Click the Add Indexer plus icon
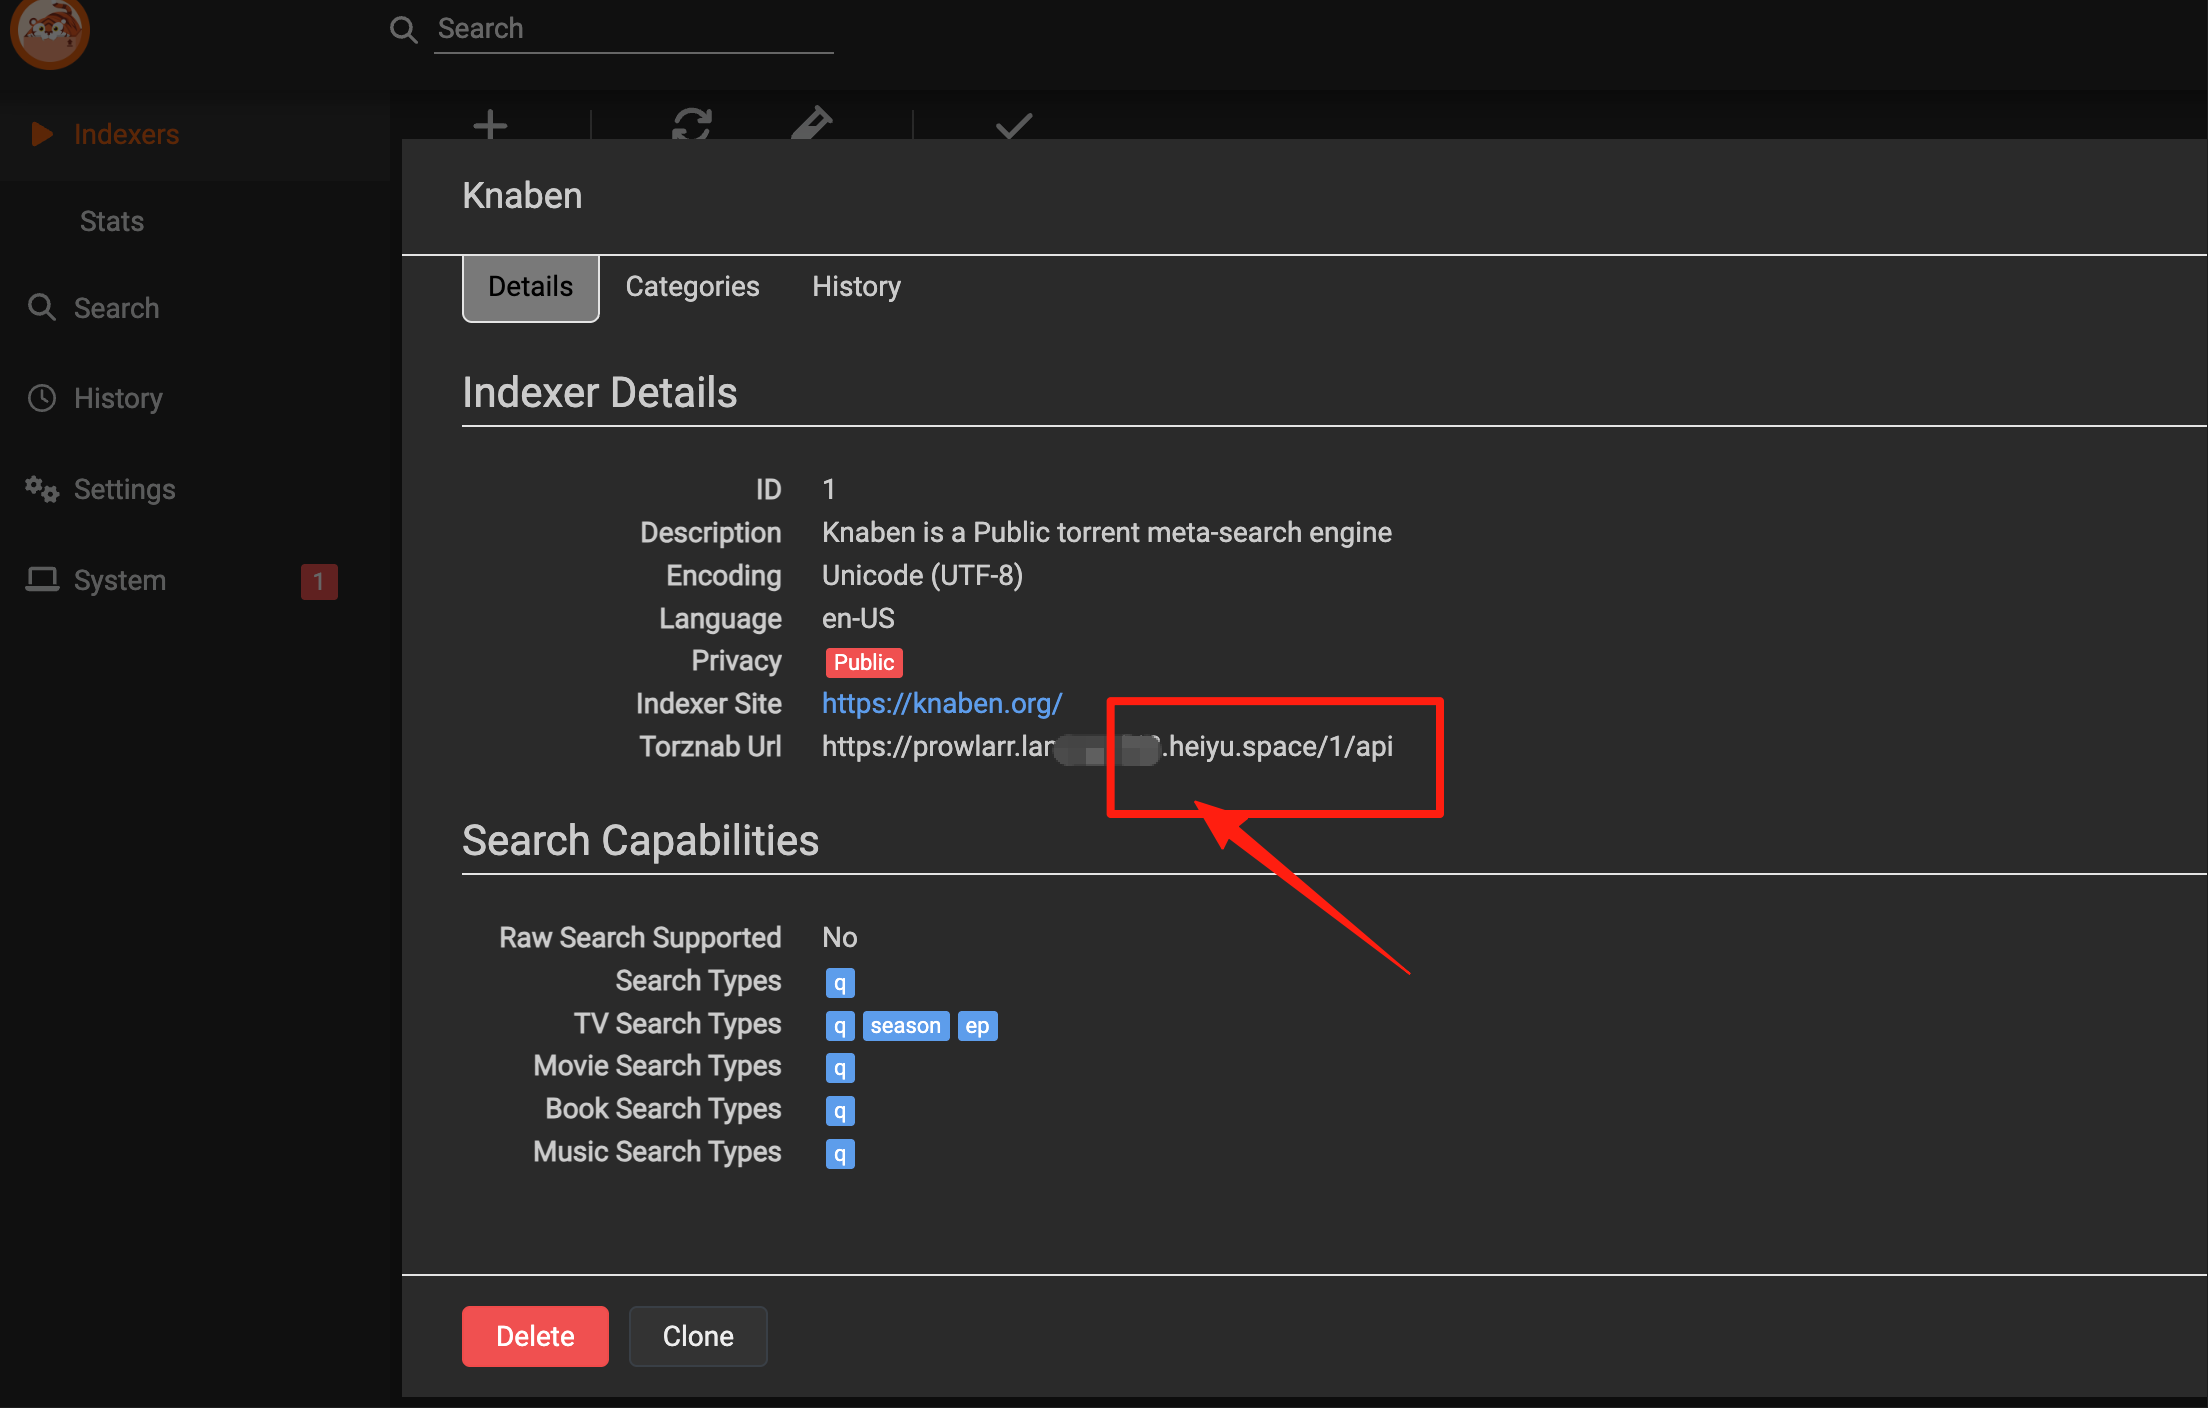Image resolution: width=2208 pixels, height=1408 pixels. point(490,125)
